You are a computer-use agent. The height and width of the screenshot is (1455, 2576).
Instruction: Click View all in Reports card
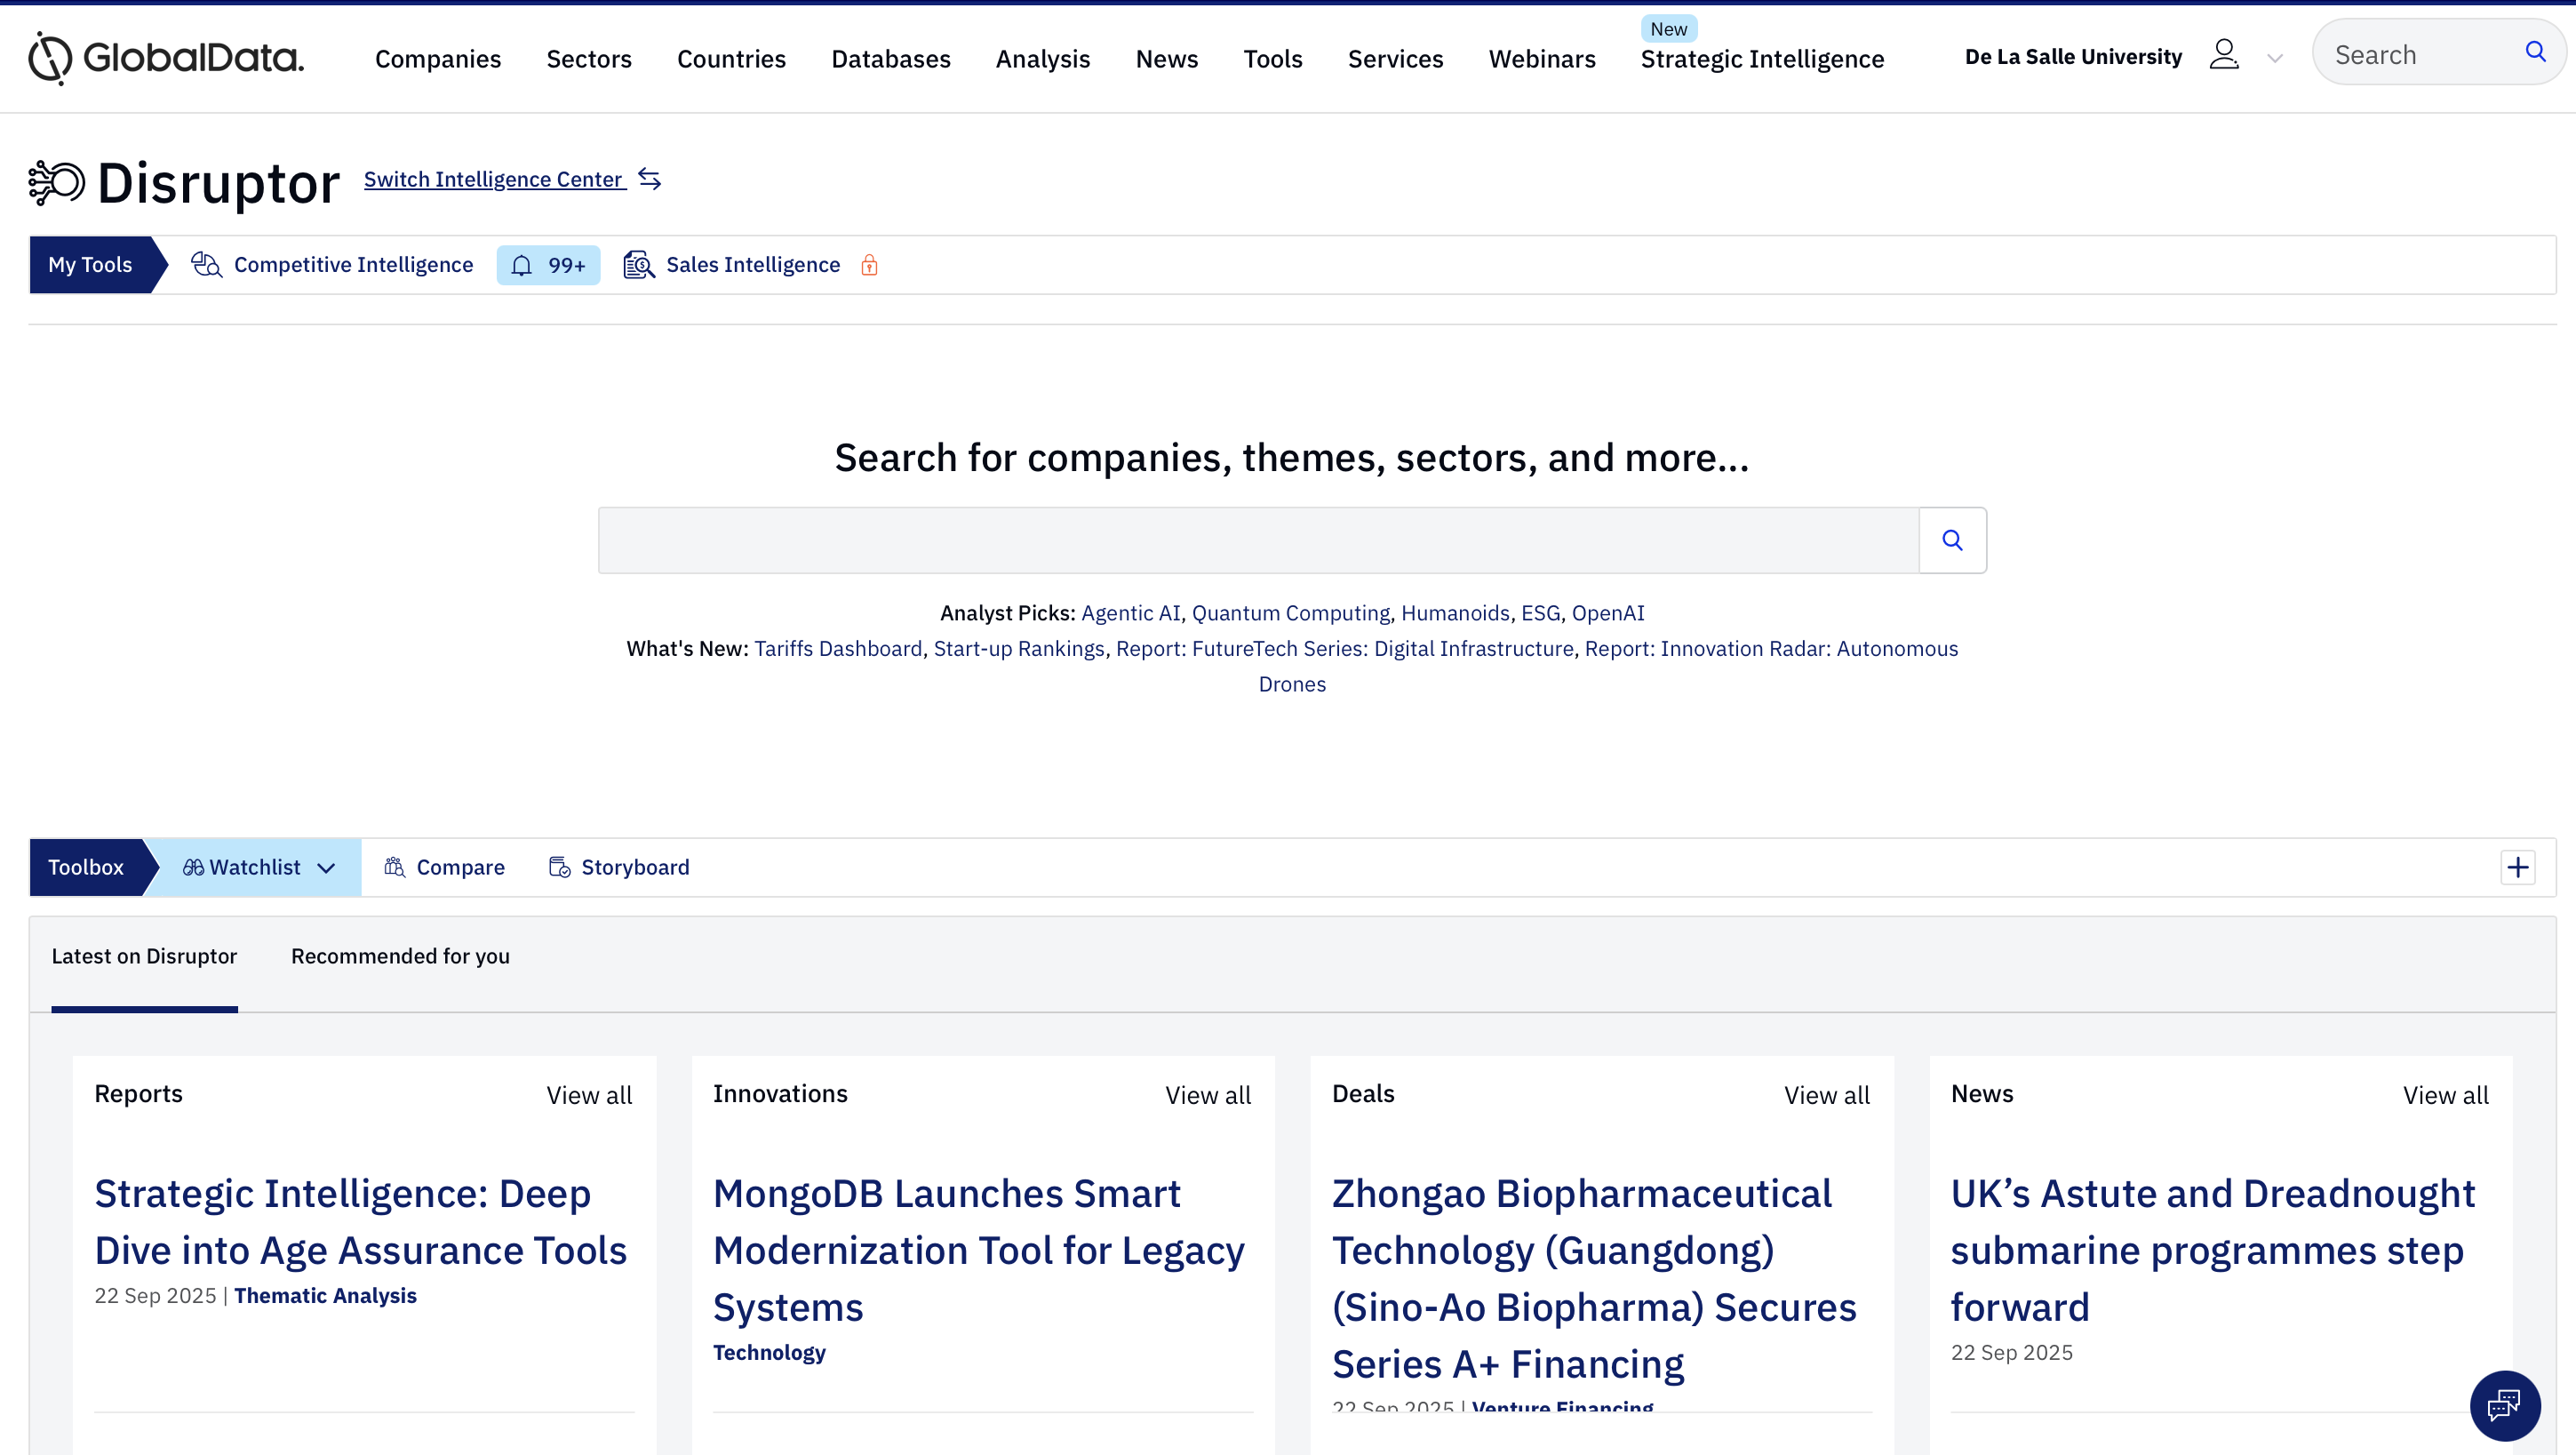589,1095
